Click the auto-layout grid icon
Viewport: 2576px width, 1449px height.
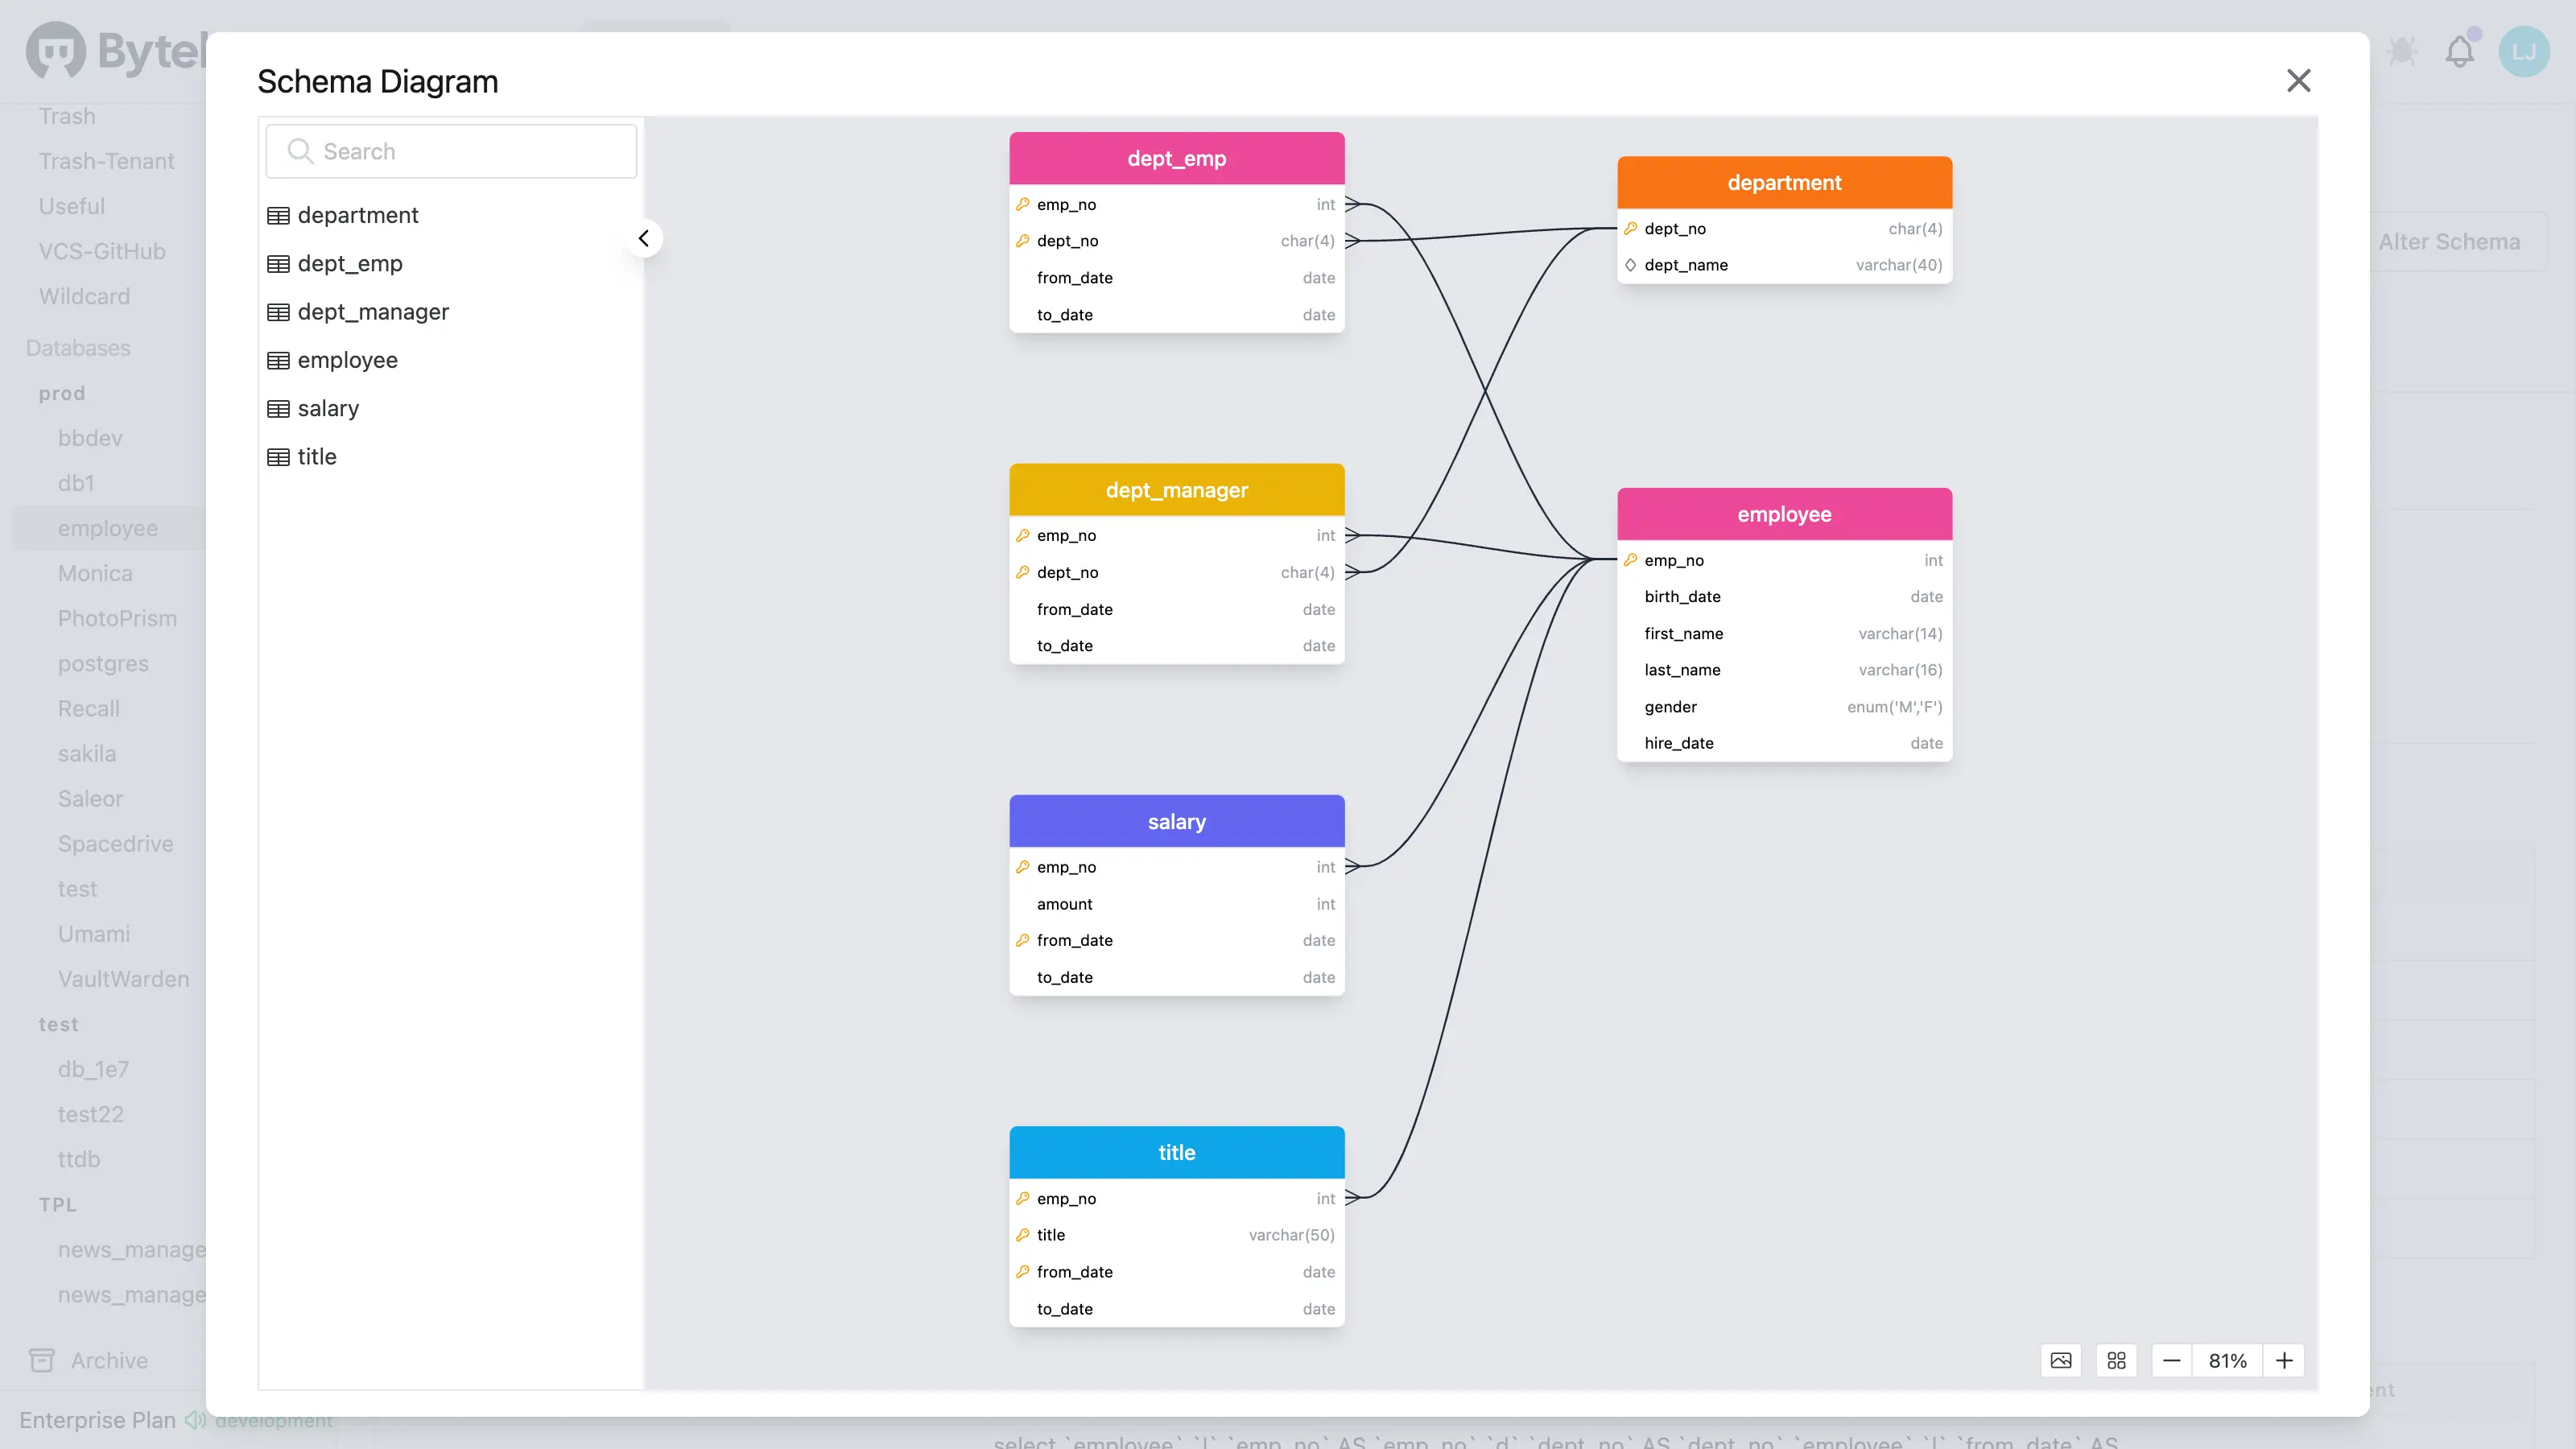2116,1360
